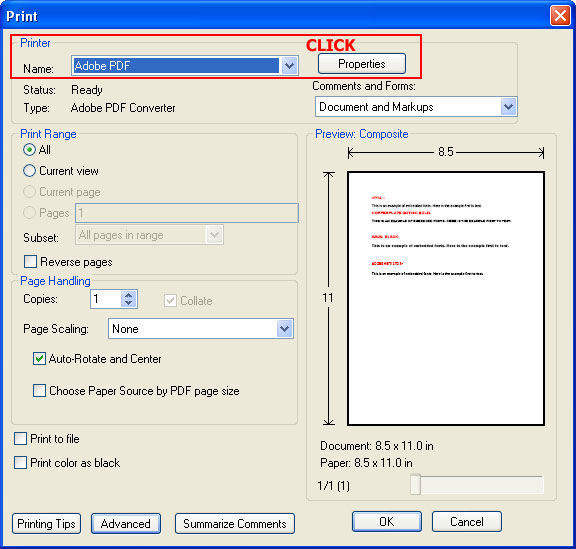The height and width of the screenshot is (549, 576).
Task: Enable the Print to file option
Action: point(20,438)
